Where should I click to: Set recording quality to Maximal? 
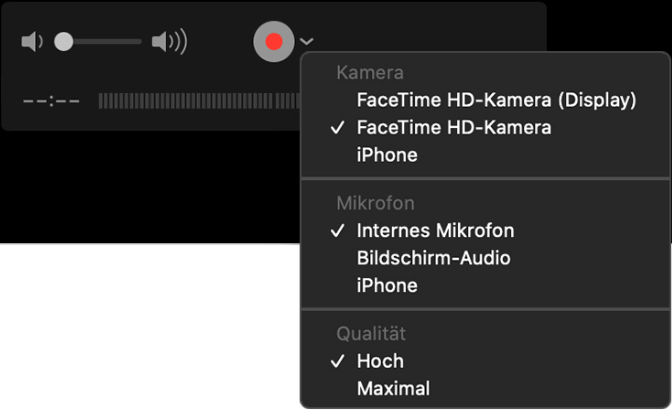click(393, 388)
